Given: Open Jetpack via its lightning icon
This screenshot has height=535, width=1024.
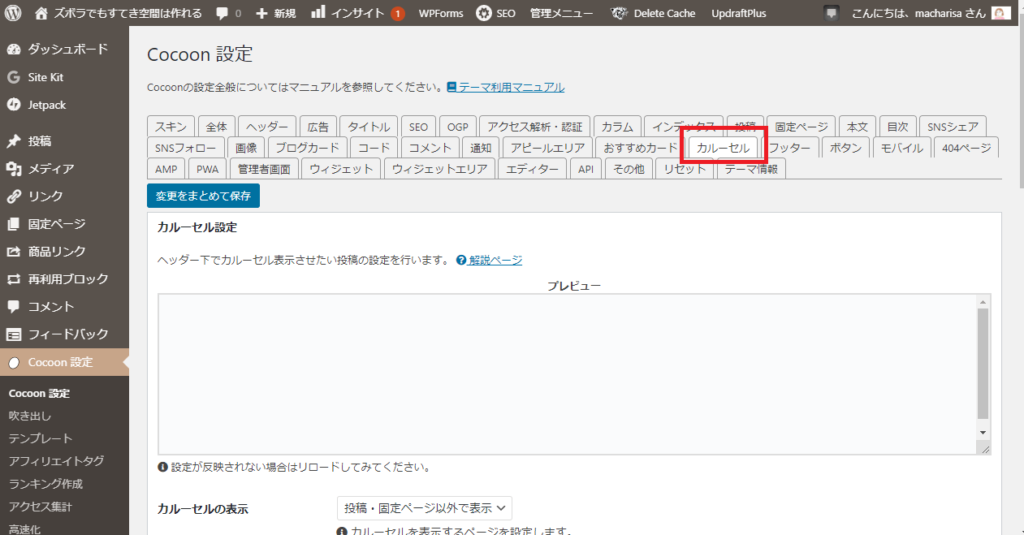Looking at the screenshot, I should (x=14, y=105).
